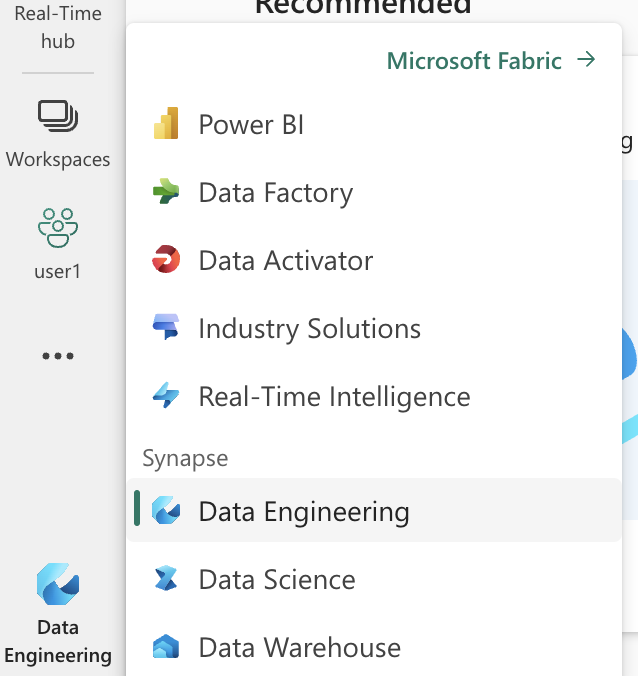Select Industry Solutions entry

[374, 328]
